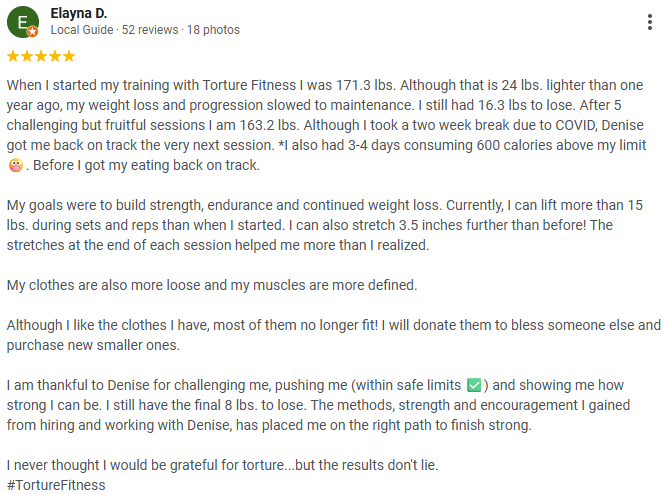
Task: Click the fifth rating star
Action: point(68,56)
